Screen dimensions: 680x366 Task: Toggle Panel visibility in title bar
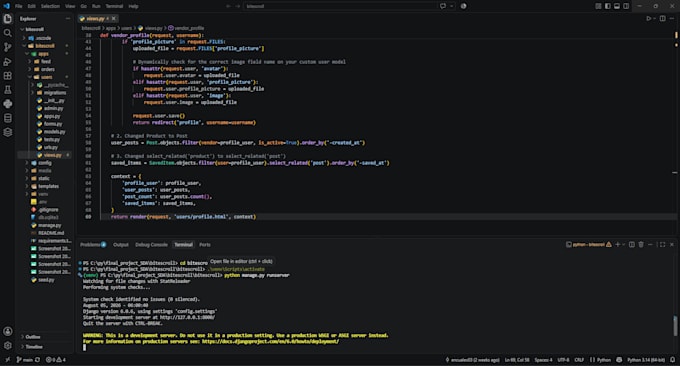[x=617, y=6]
